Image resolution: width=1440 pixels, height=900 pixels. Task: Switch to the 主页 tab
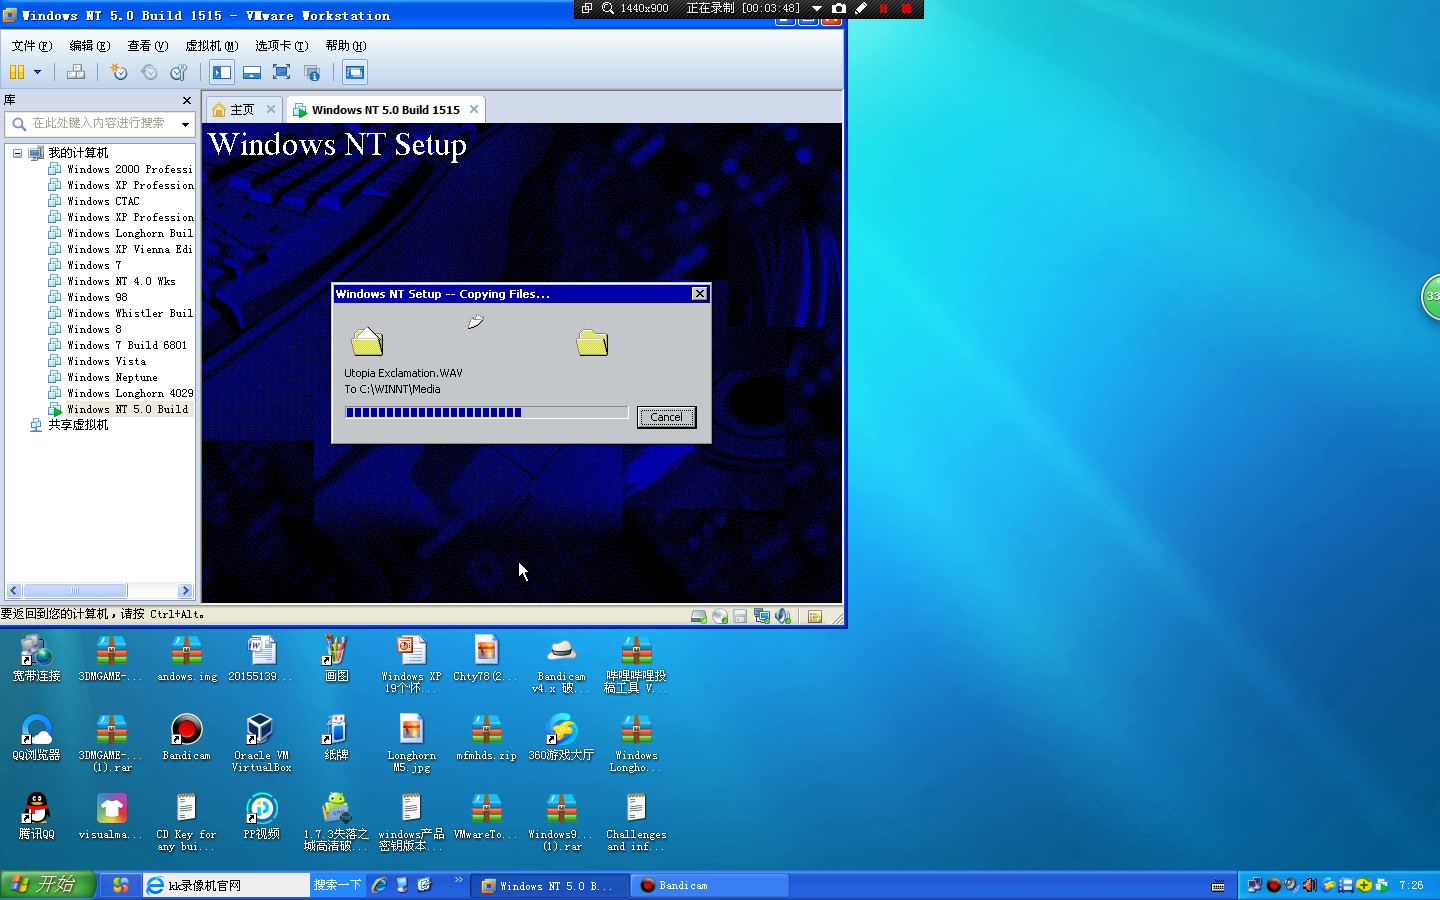tap(242, 110)
